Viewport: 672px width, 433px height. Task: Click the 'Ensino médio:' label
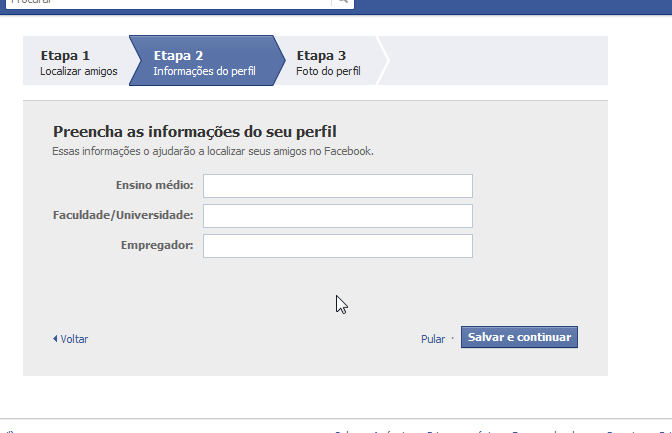point(154,186)
